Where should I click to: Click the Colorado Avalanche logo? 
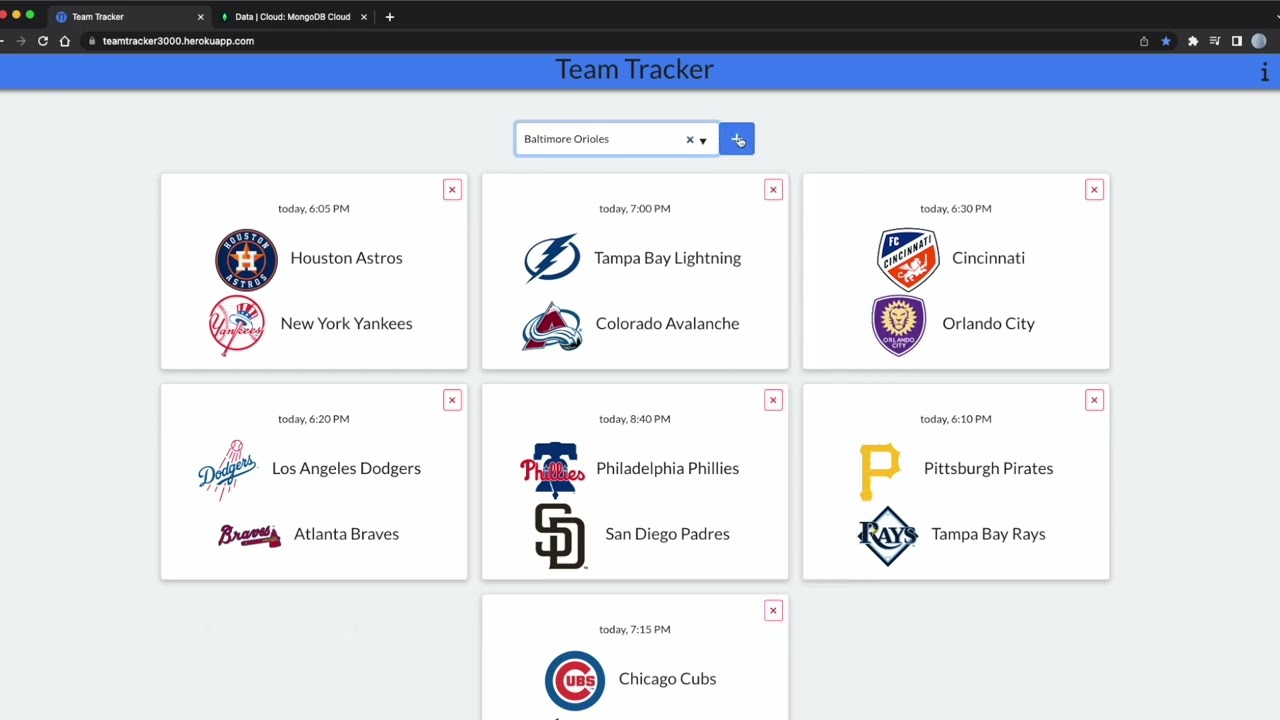pos(551,326)
